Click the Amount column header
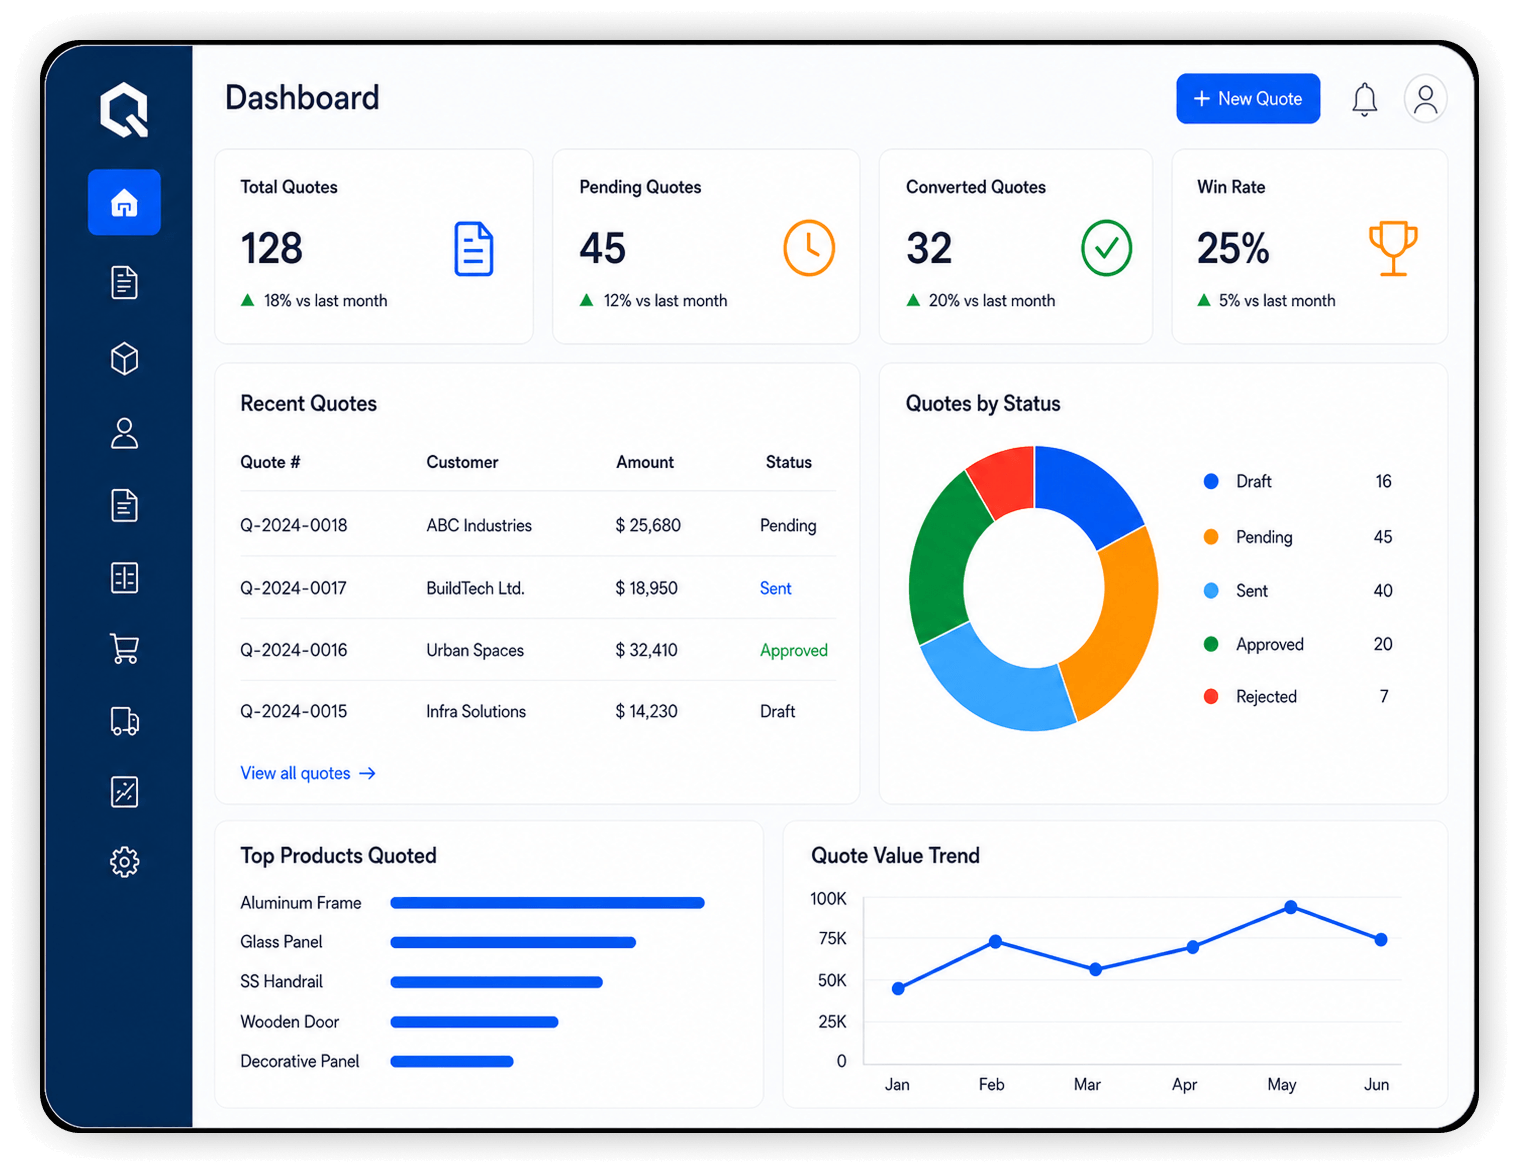 pos(645,462)
